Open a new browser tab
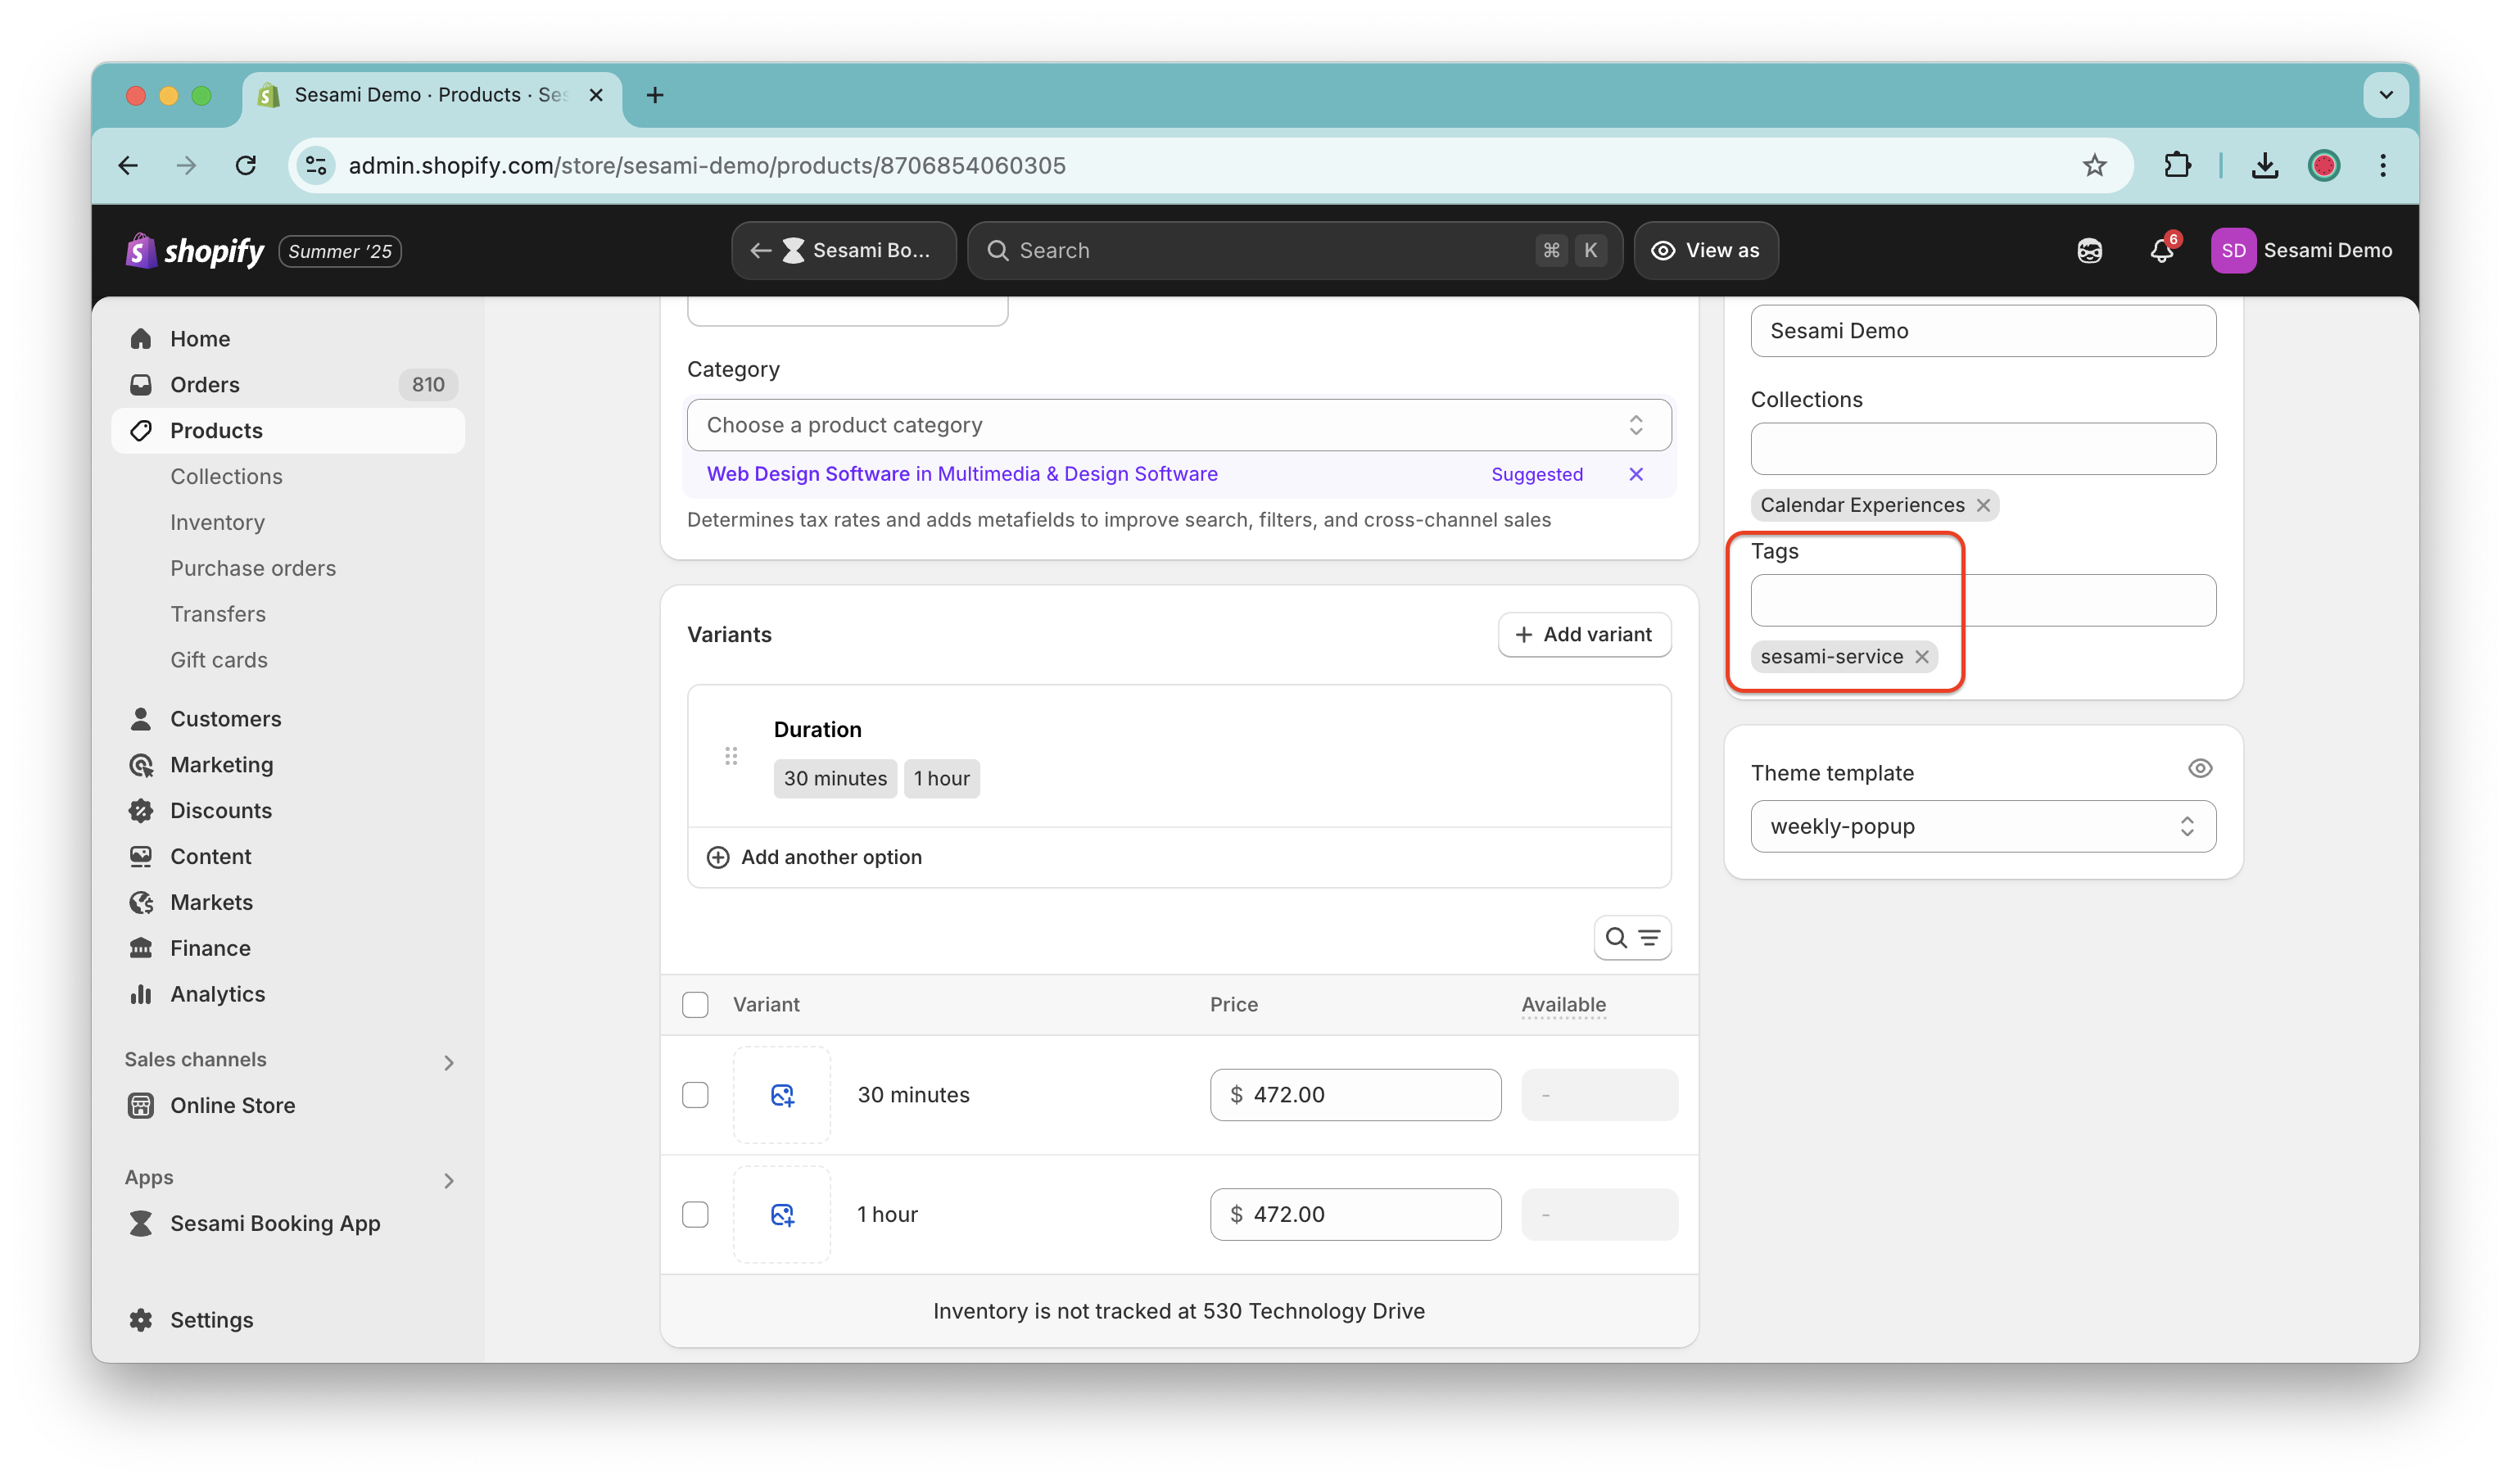This screenshot has height=1484, width=2511. 655,95
